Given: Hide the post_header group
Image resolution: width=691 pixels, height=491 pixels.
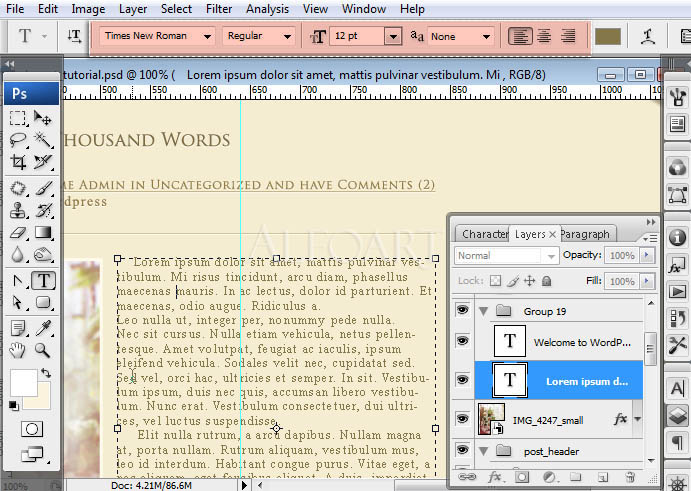Looking at the screenshot, I should [462, 450].
